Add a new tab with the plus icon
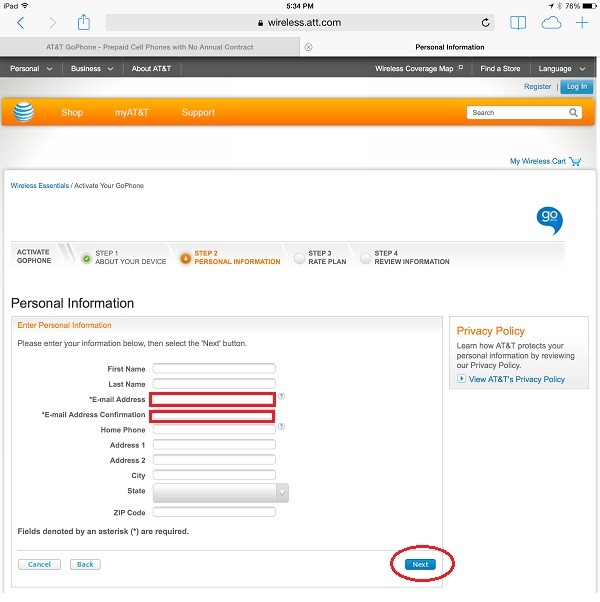Viewport: 600px width, 602px height. coord(582,23)
